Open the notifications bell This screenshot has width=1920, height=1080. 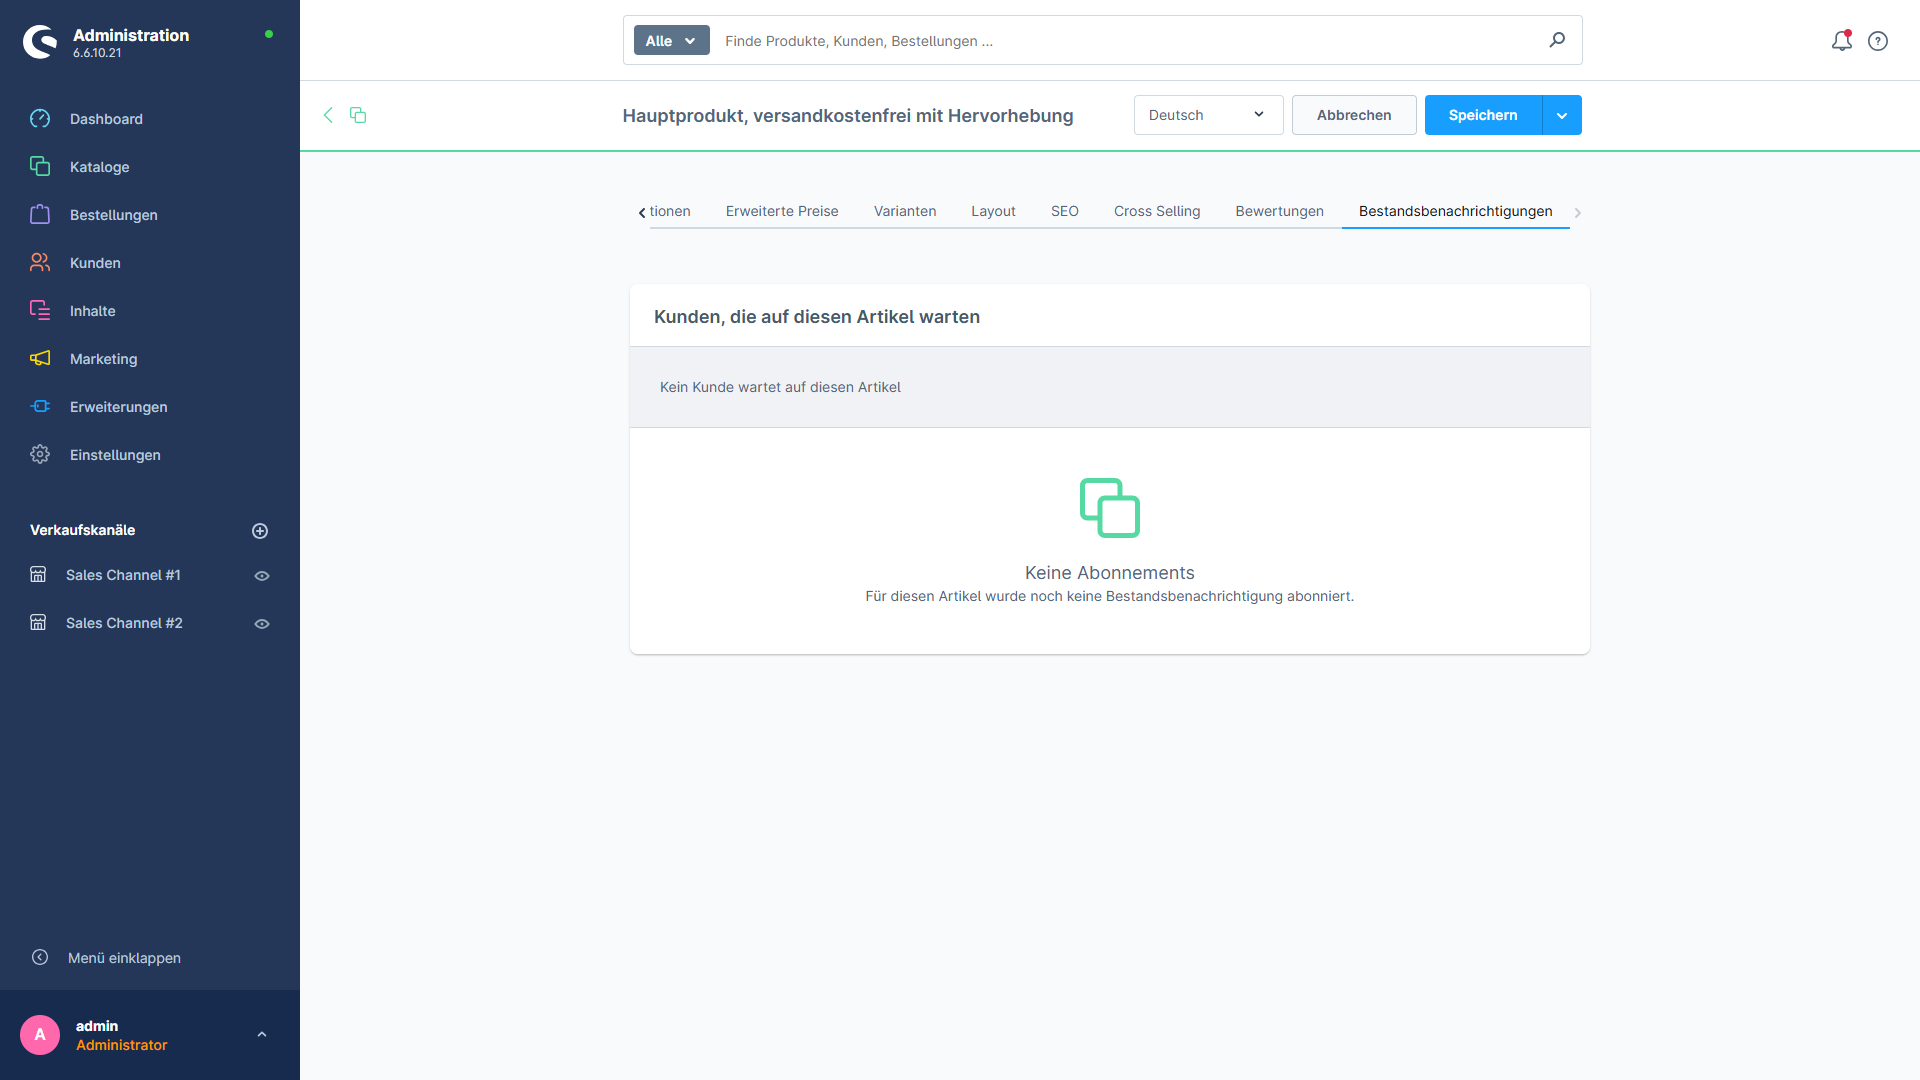(x=1841, y=41)
